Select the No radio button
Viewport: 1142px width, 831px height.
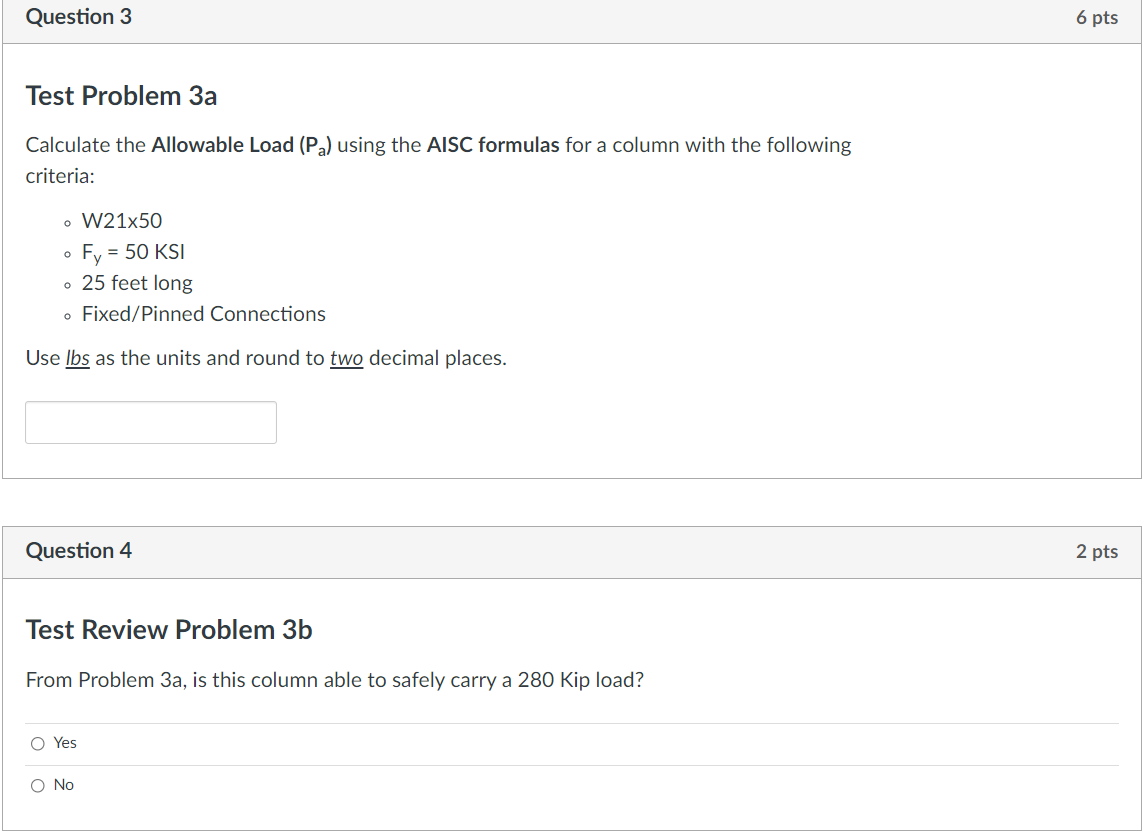coord(37,785)
